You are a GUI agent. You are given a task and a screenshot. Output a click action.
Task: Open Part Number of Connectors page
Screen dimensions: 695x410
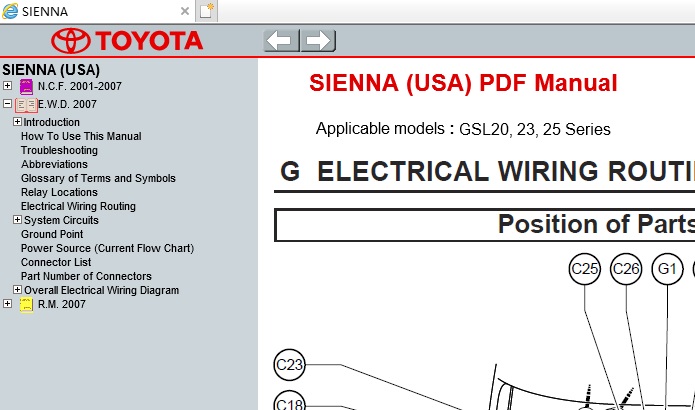coord(86,277)
